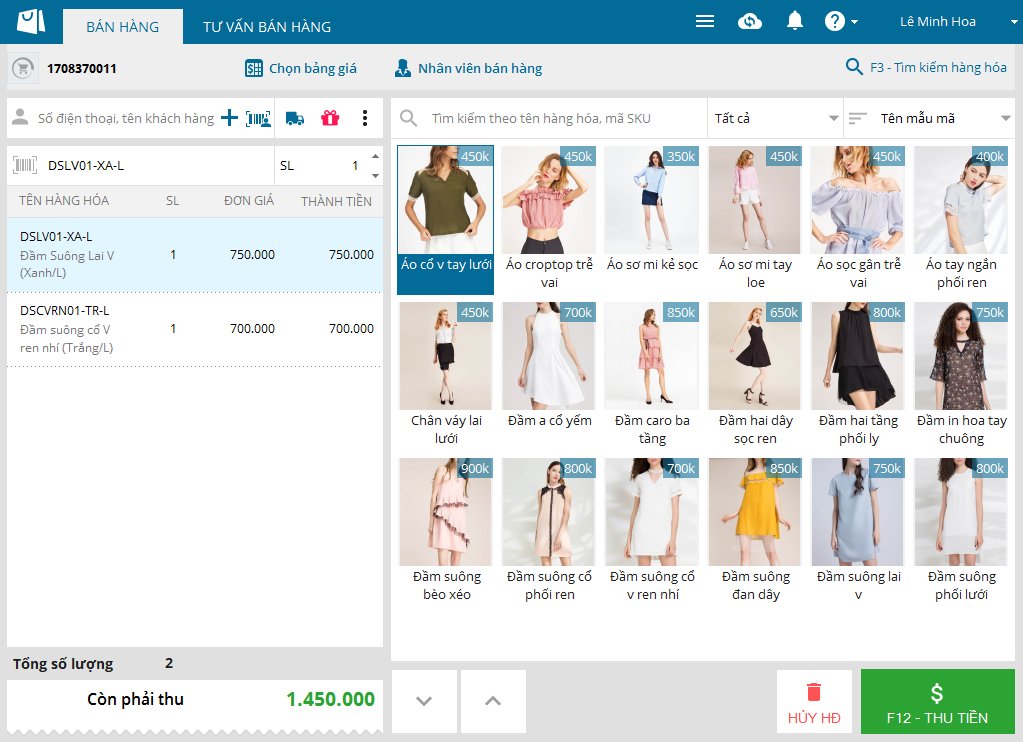Expand the help dropdown arrow
The width and height of the screenshot is (1023, 742).
tap(855, 22)
